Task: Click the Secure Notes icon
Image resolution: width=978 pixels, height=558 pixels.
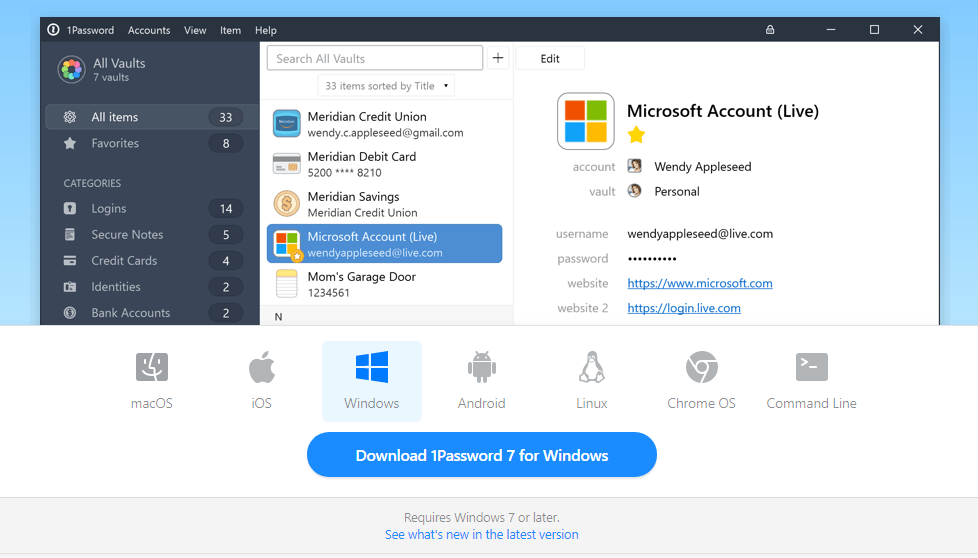Action: tap(70, 234)
